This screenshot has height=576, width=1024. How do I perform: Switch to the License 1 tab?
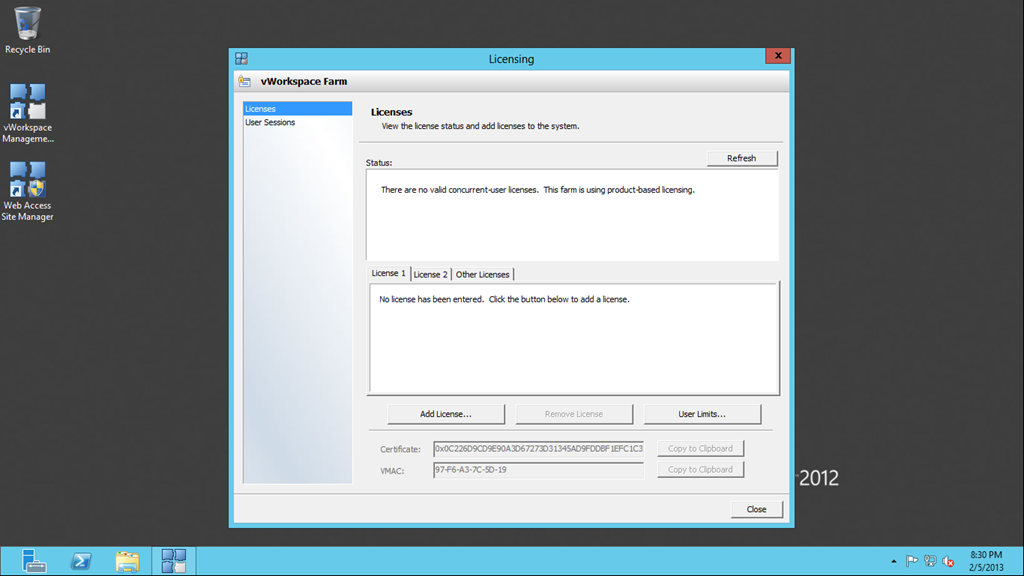[389, 274]
